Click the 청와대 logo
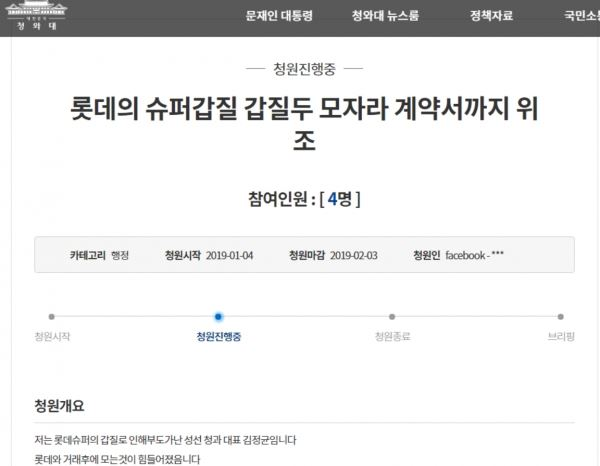This screenshot has width=600, height=466. click(36, 15)
